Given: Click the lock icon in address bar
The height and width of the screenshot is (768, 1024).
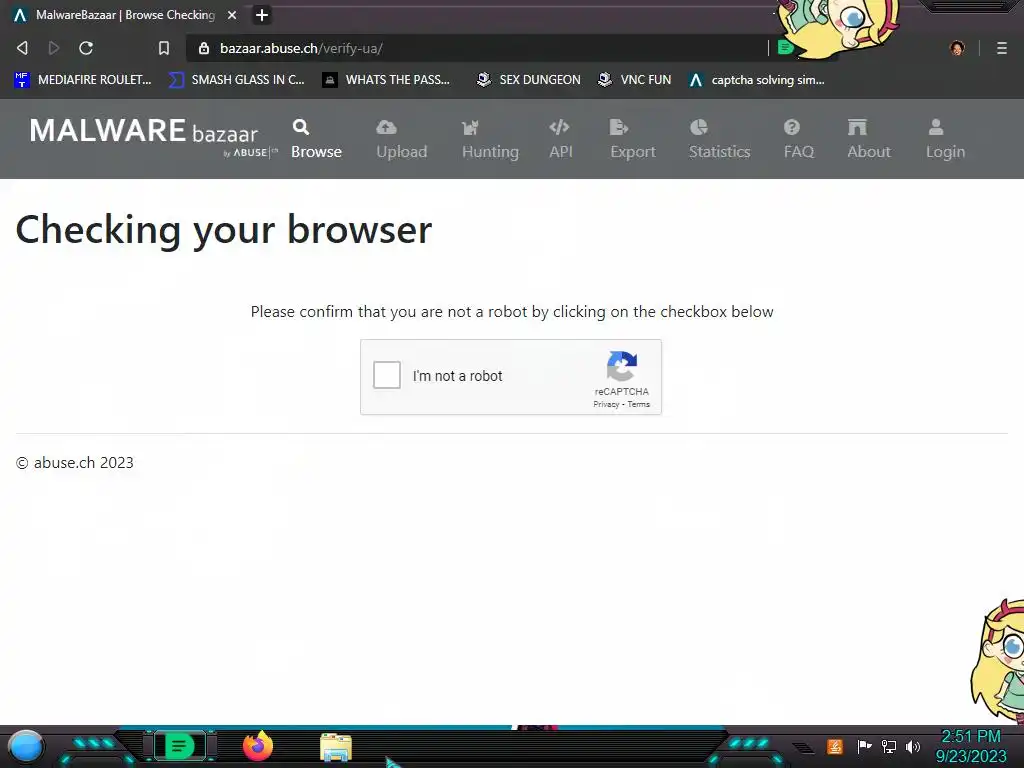Looking at the screenshot, I should point(204,48).
